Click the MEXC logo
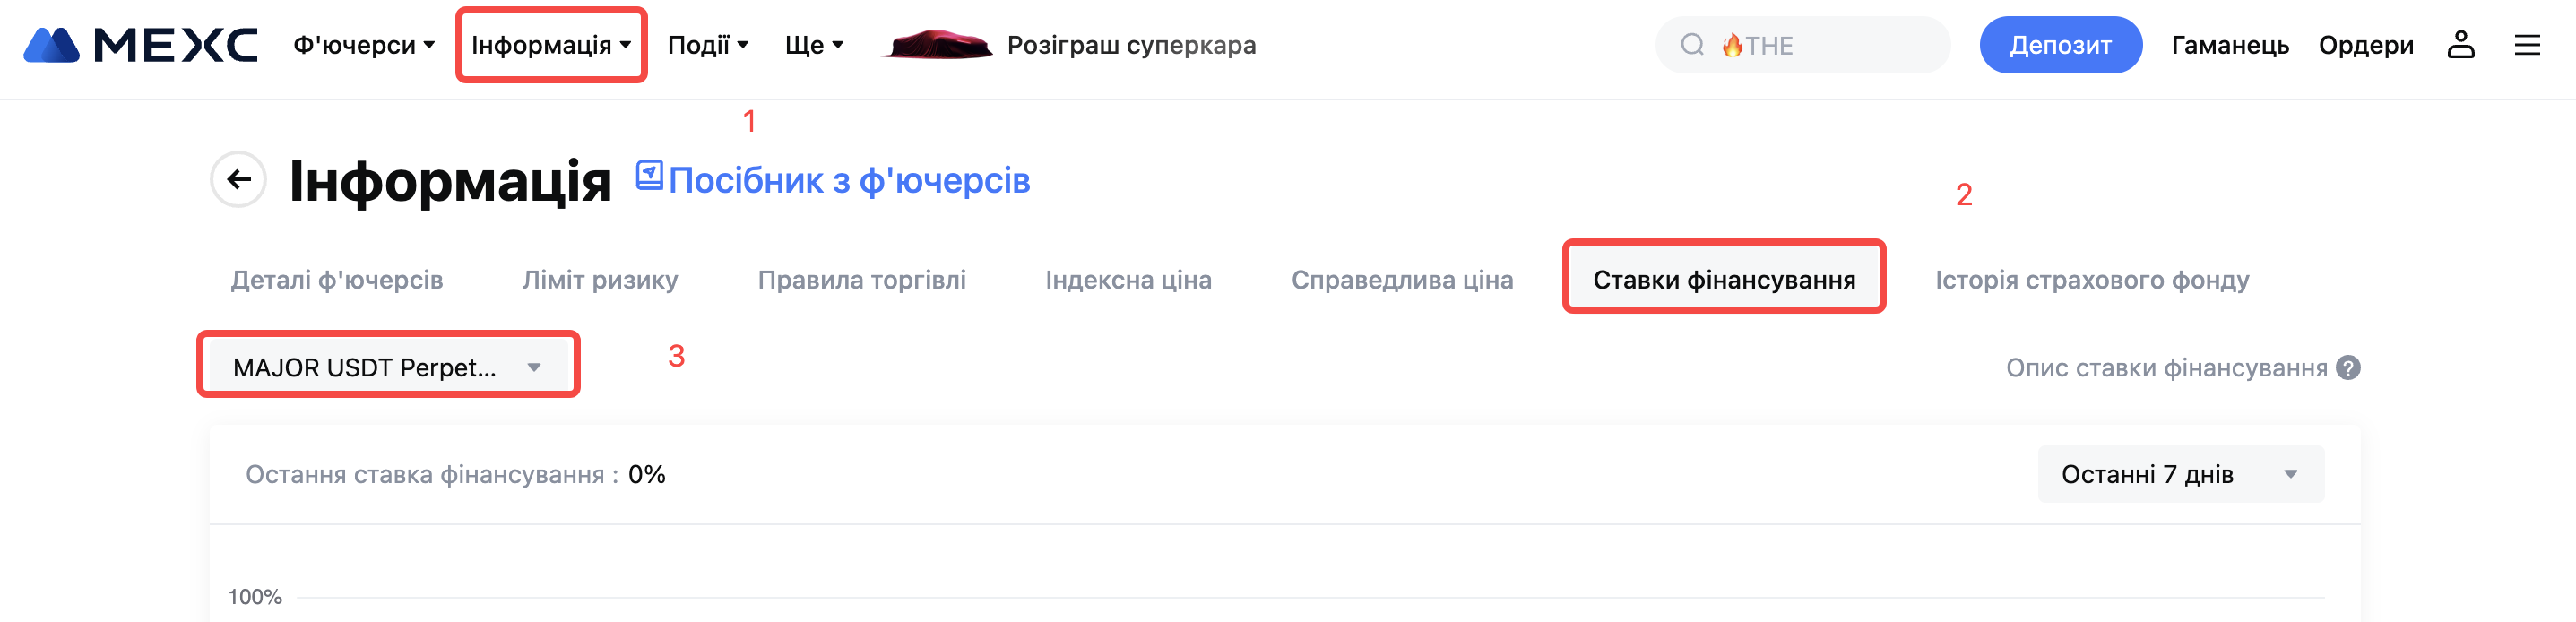 pos(141,45)
